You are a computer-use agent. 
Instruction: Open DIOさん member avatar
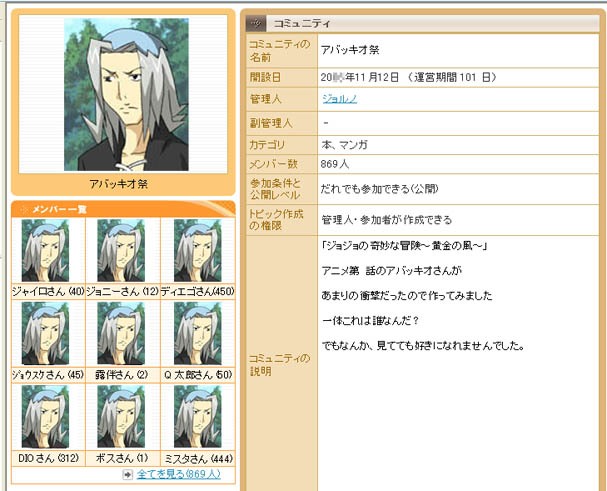tap(45, 417)
